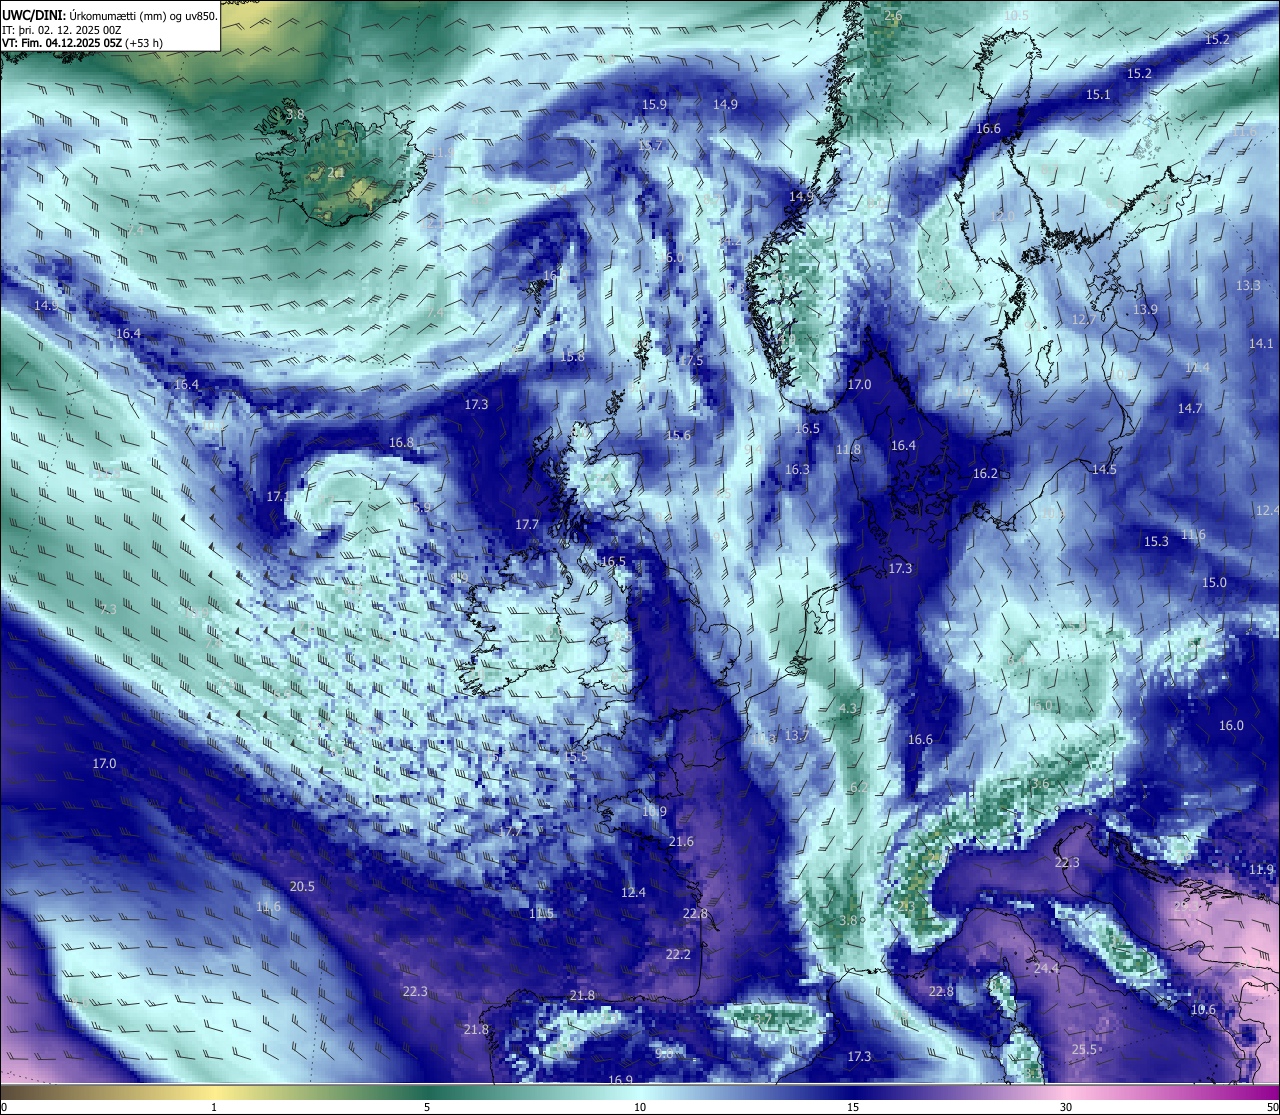Image resolution: width=1280 pixels, height=1115 pixels.
Task: Click the 20.5 value on the map
Action: coord(302,886)
